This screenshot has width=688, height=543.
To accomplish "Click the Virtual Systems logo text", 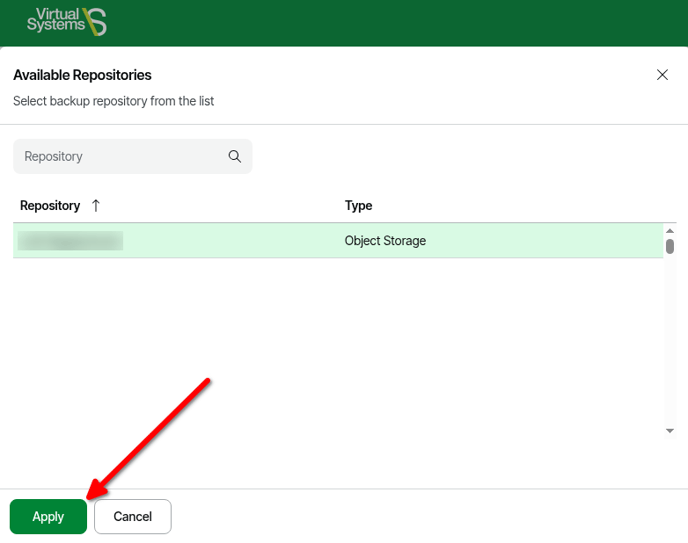I will (55, 20).
